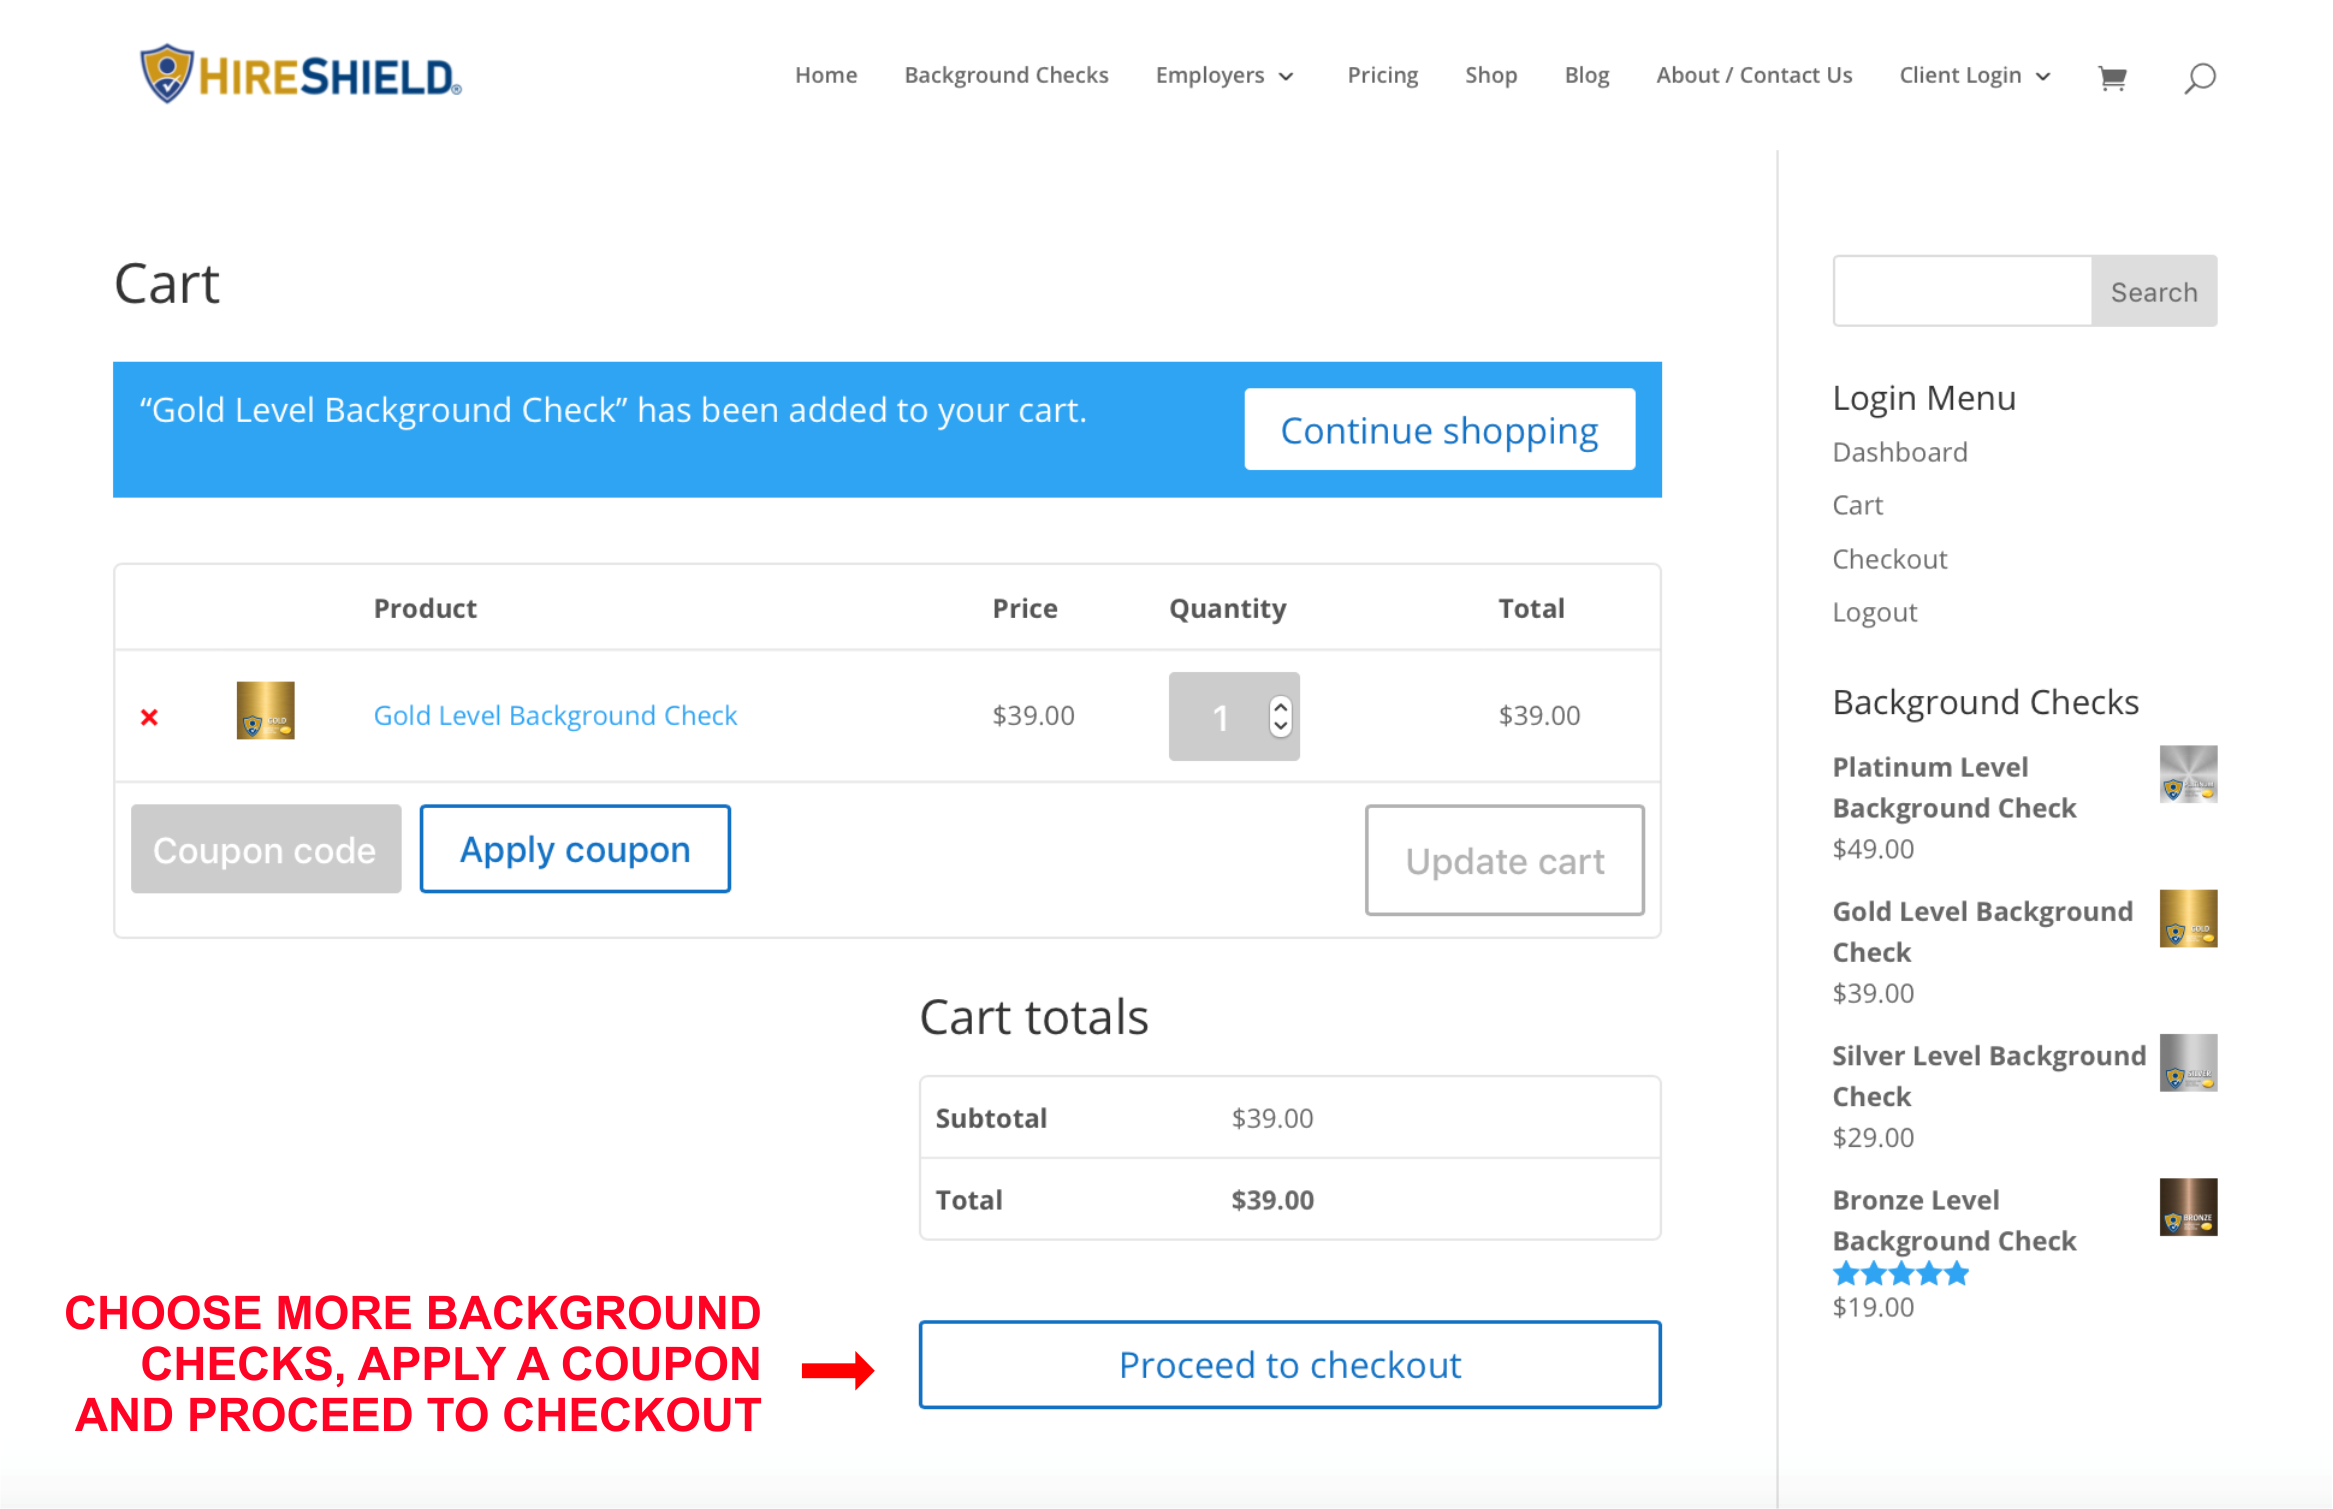
Task: Adjust quantity using the stepper arrows
Action: (x=1280, y=716)
